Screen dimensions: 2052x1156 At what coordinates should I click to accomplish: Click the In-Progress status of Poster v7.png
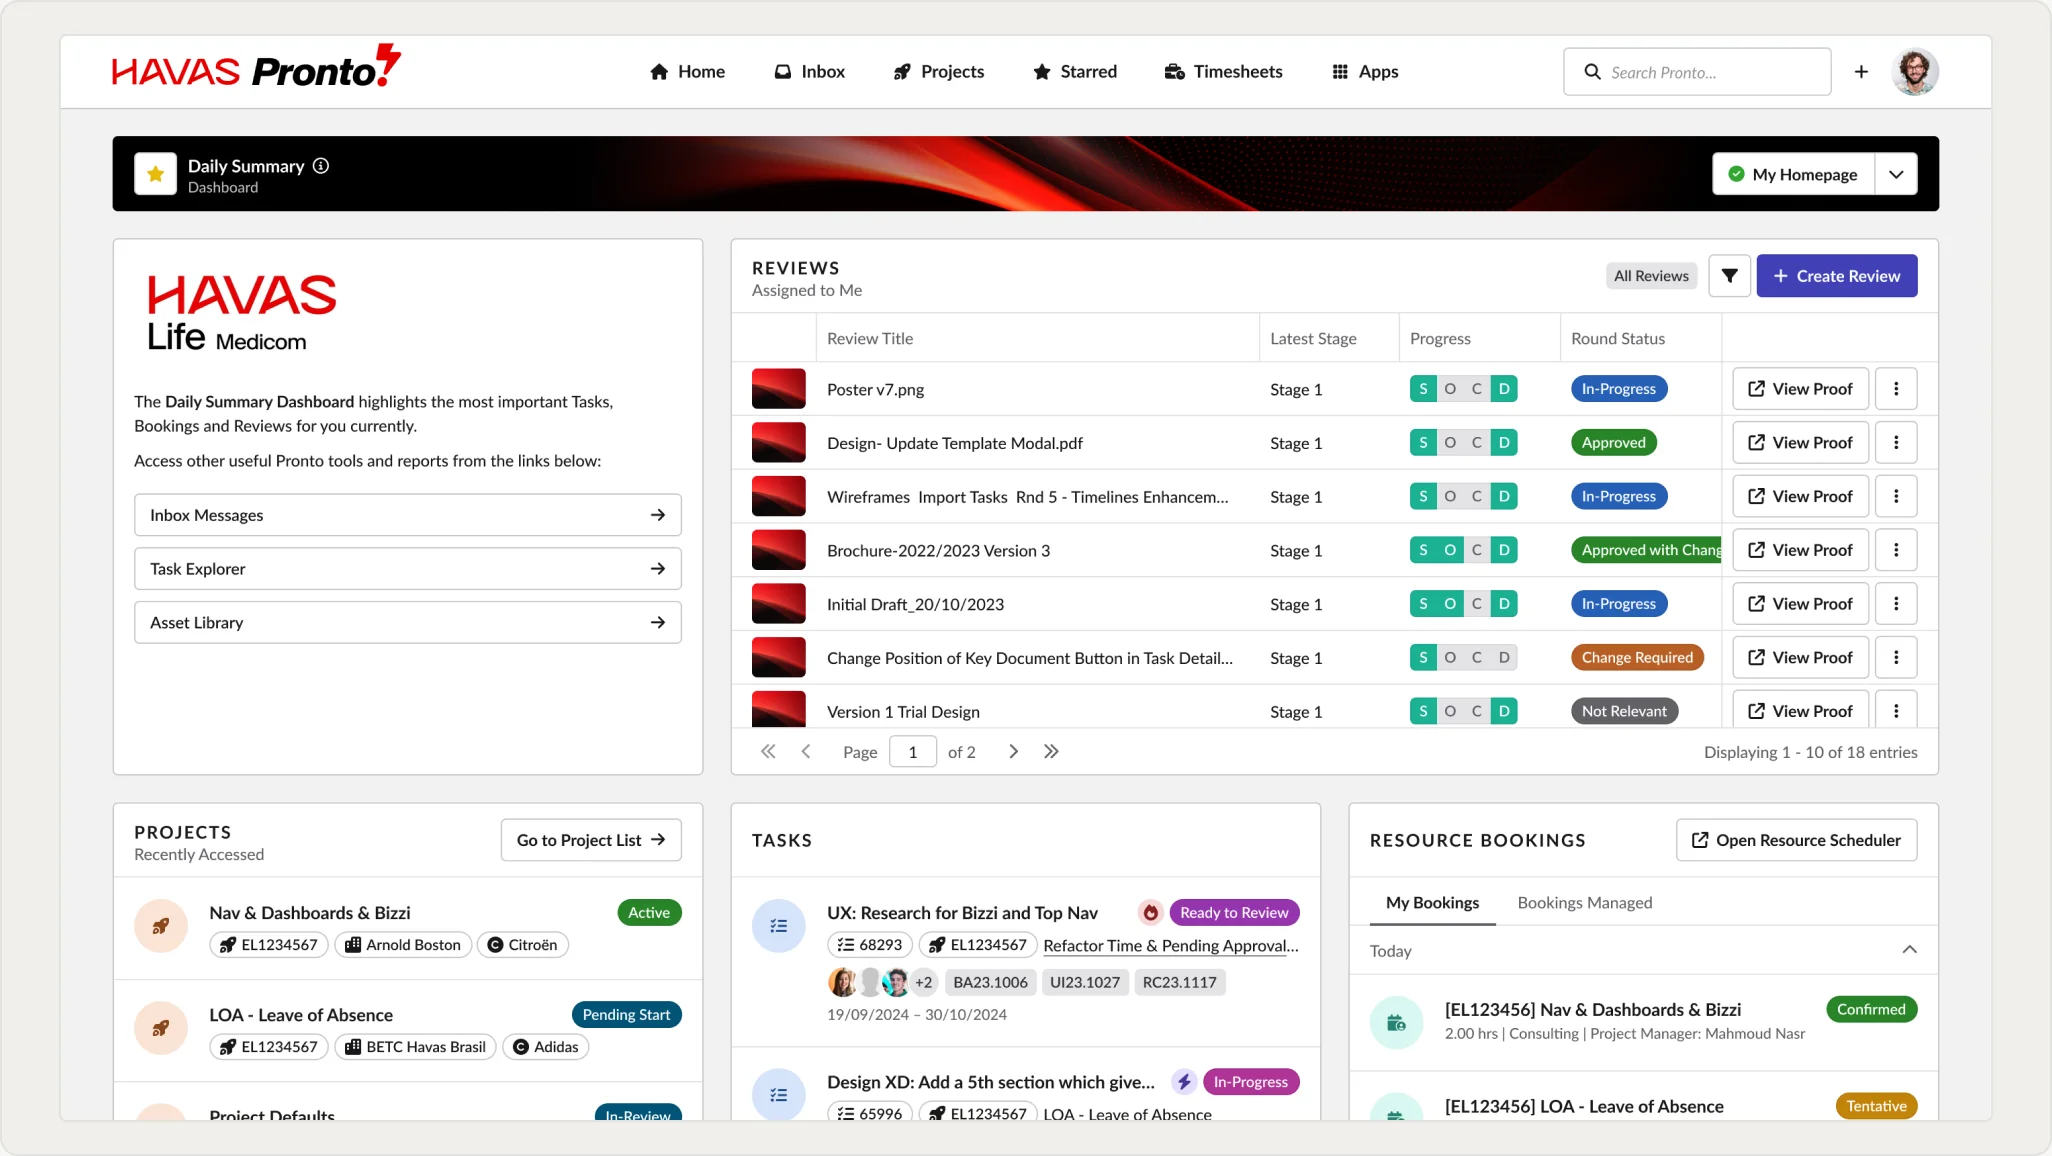point(1619,389)
